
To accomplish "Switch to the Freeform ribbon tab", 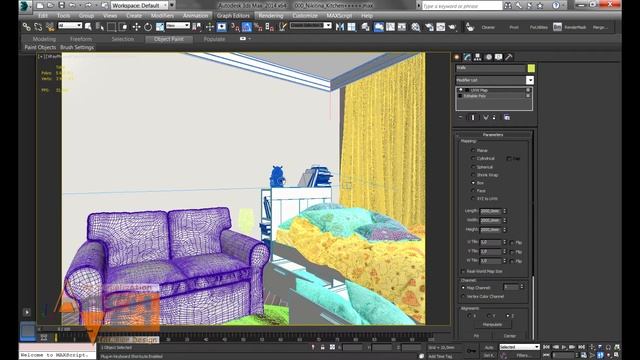I will pos(81,39).
